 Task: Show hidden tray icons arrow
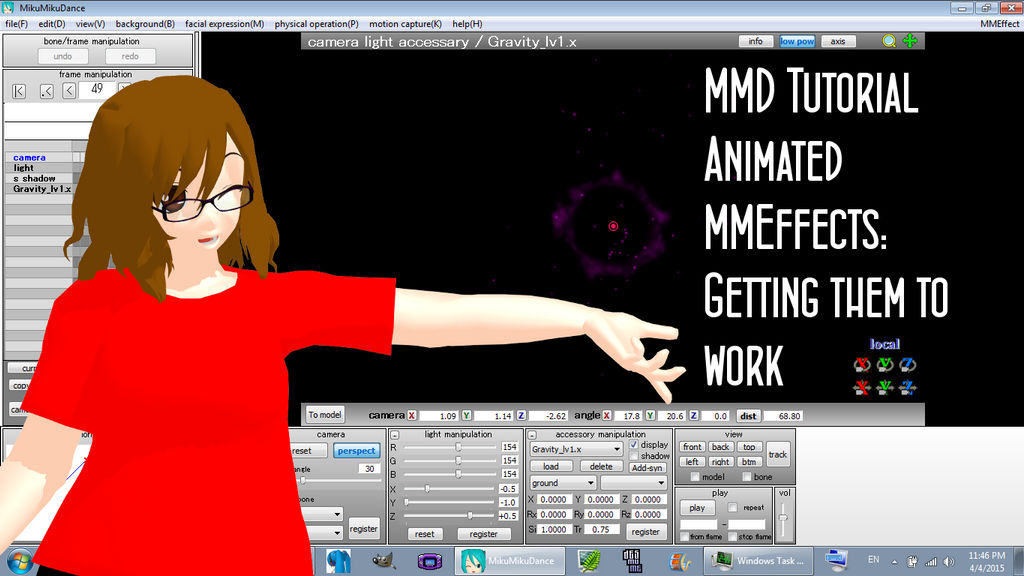[894, 562]
